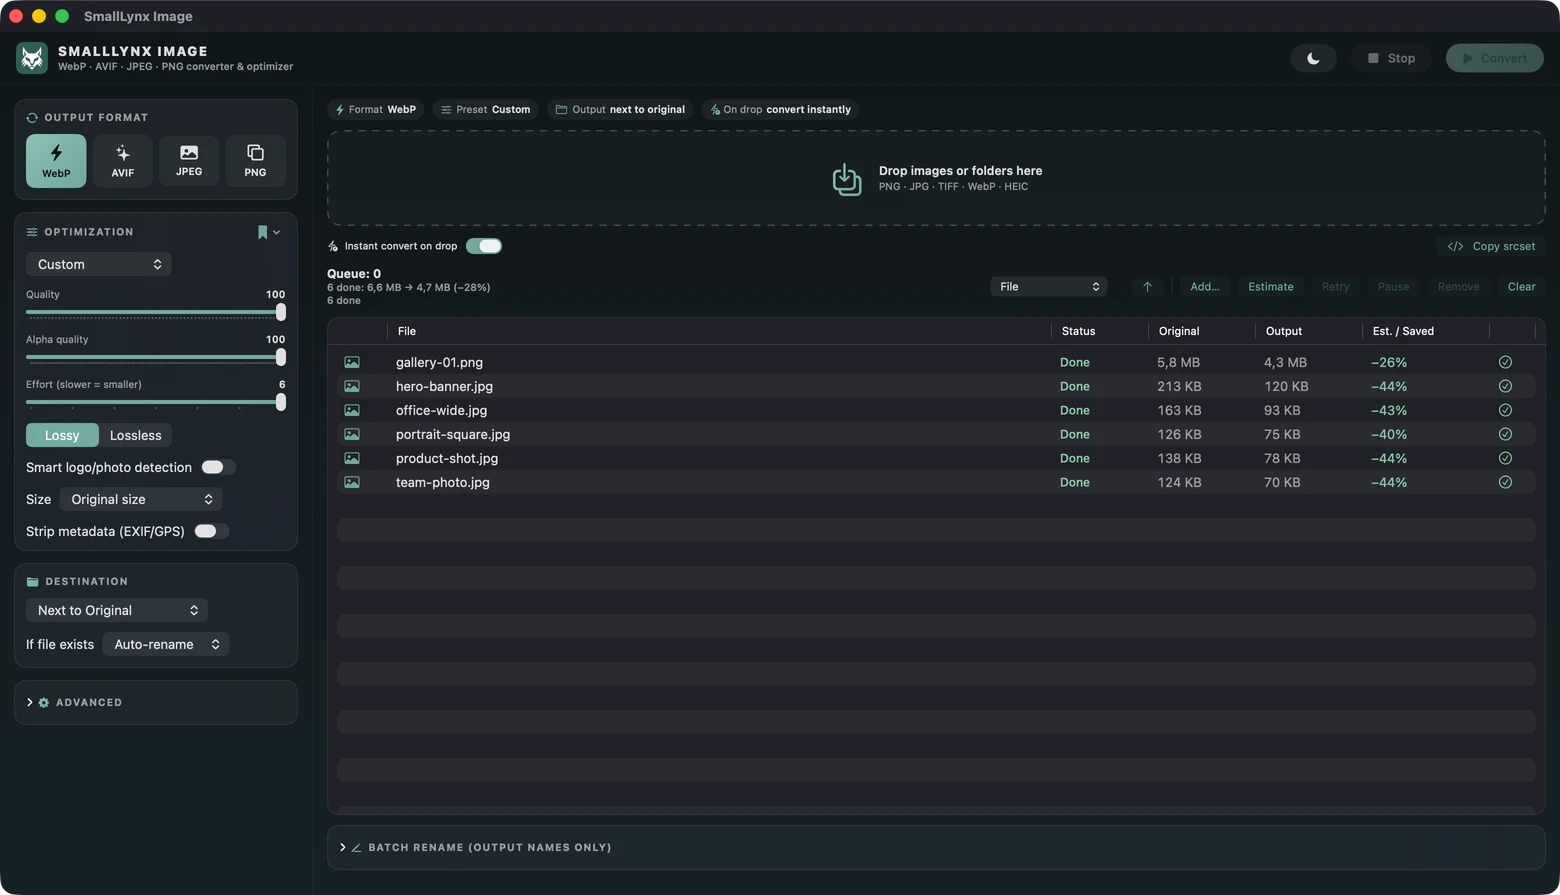This screenshot has height=895, width=1560.
Task: Enable Strip metadata (EXIF/GPS)
Action: coord(211,531)
